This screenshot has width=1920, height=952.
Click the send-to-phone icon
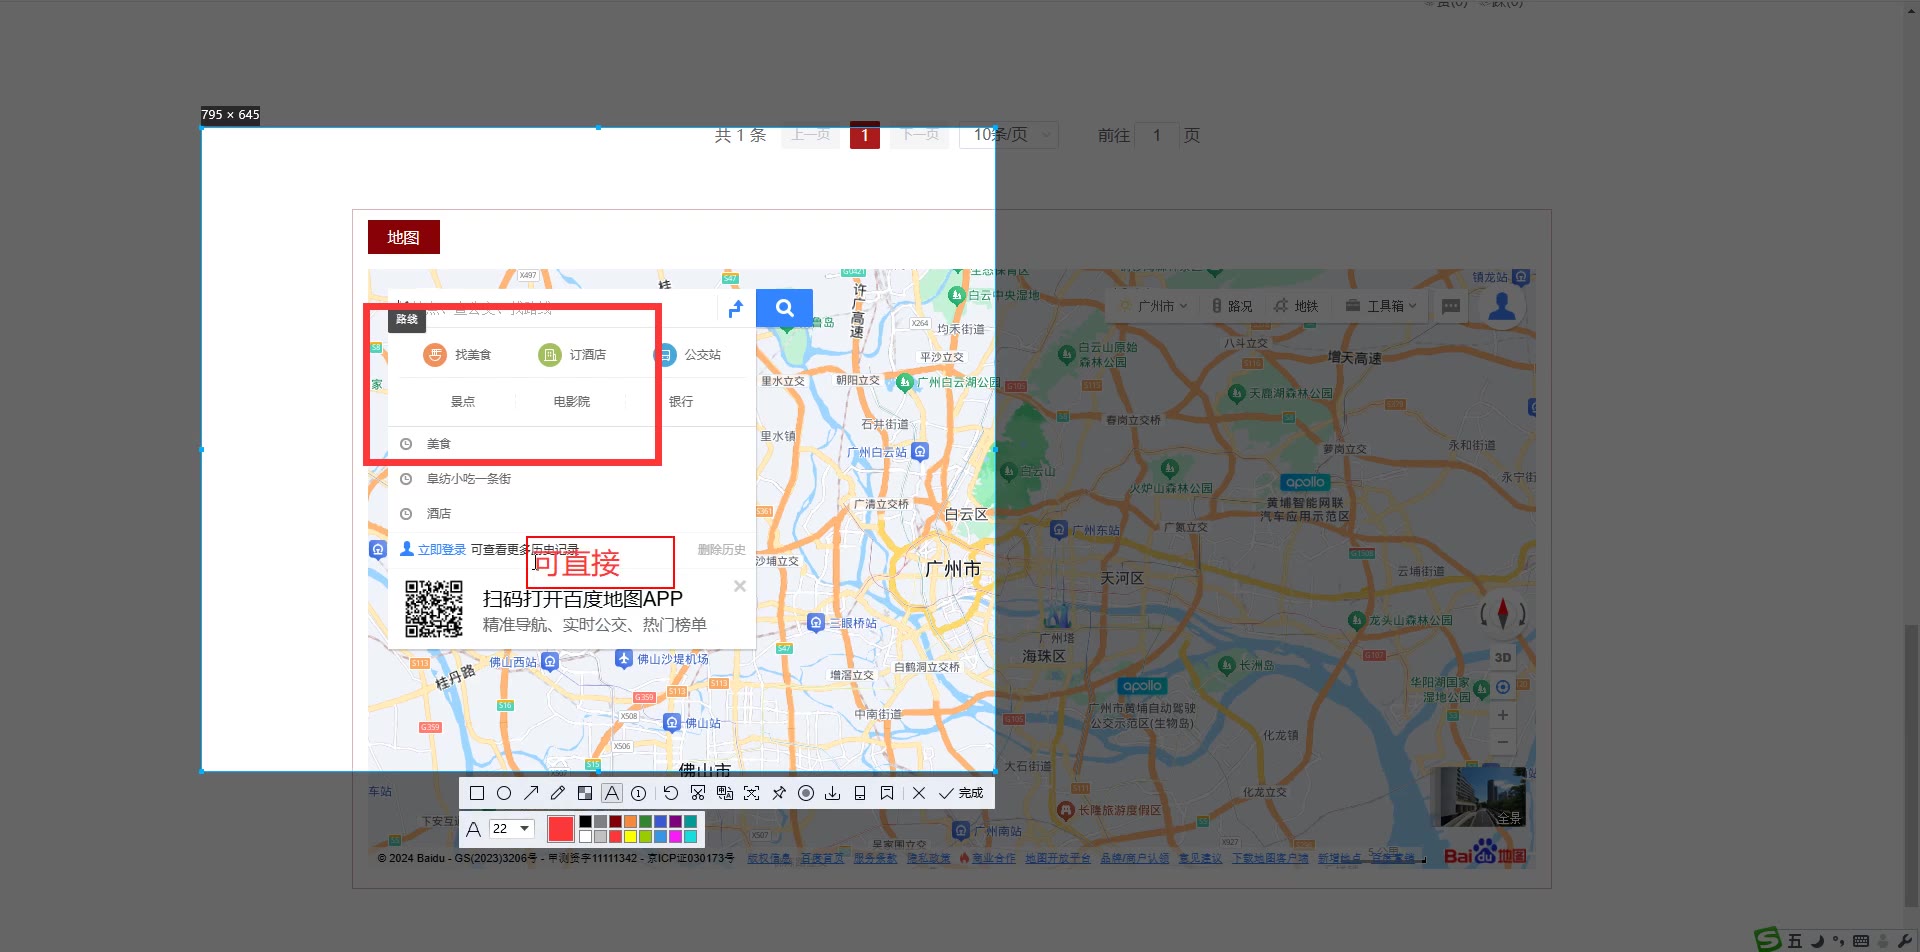pyautogui.click(x=860, y=793)
